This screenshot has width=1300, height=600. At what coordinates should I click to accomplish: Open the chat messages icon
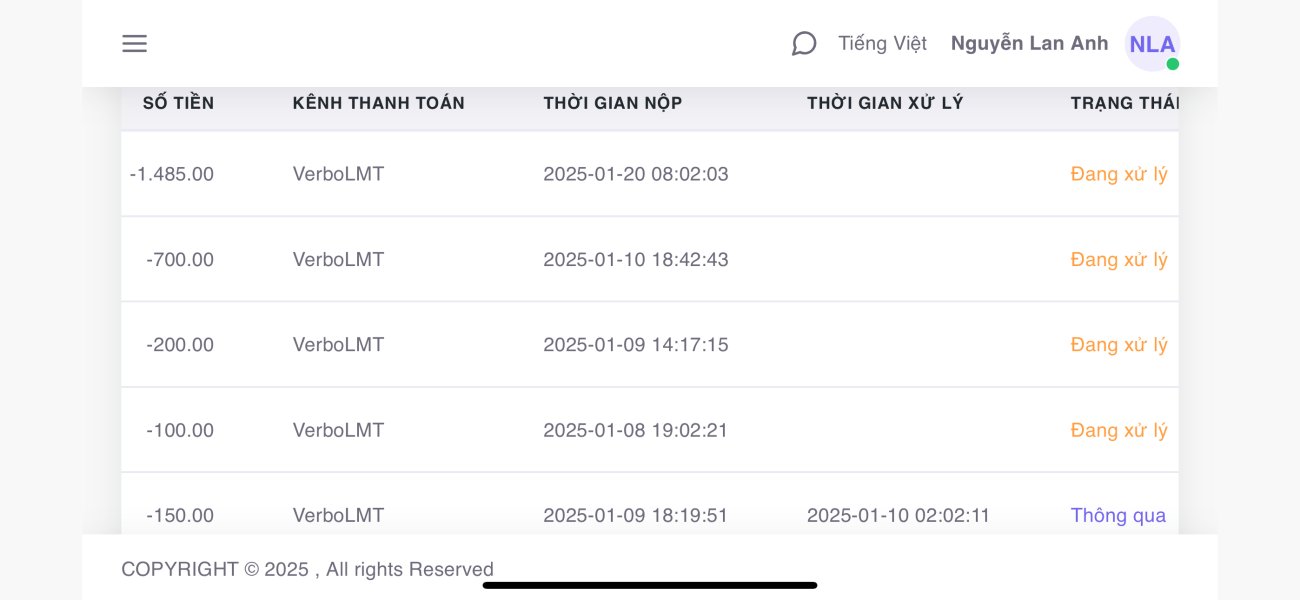coord(804,44)
